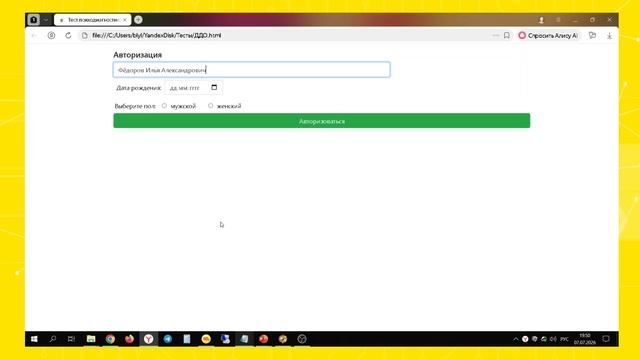Screen dimensions: 640x360
Task: Open the Windows notification center
Action: coord(606,339)
